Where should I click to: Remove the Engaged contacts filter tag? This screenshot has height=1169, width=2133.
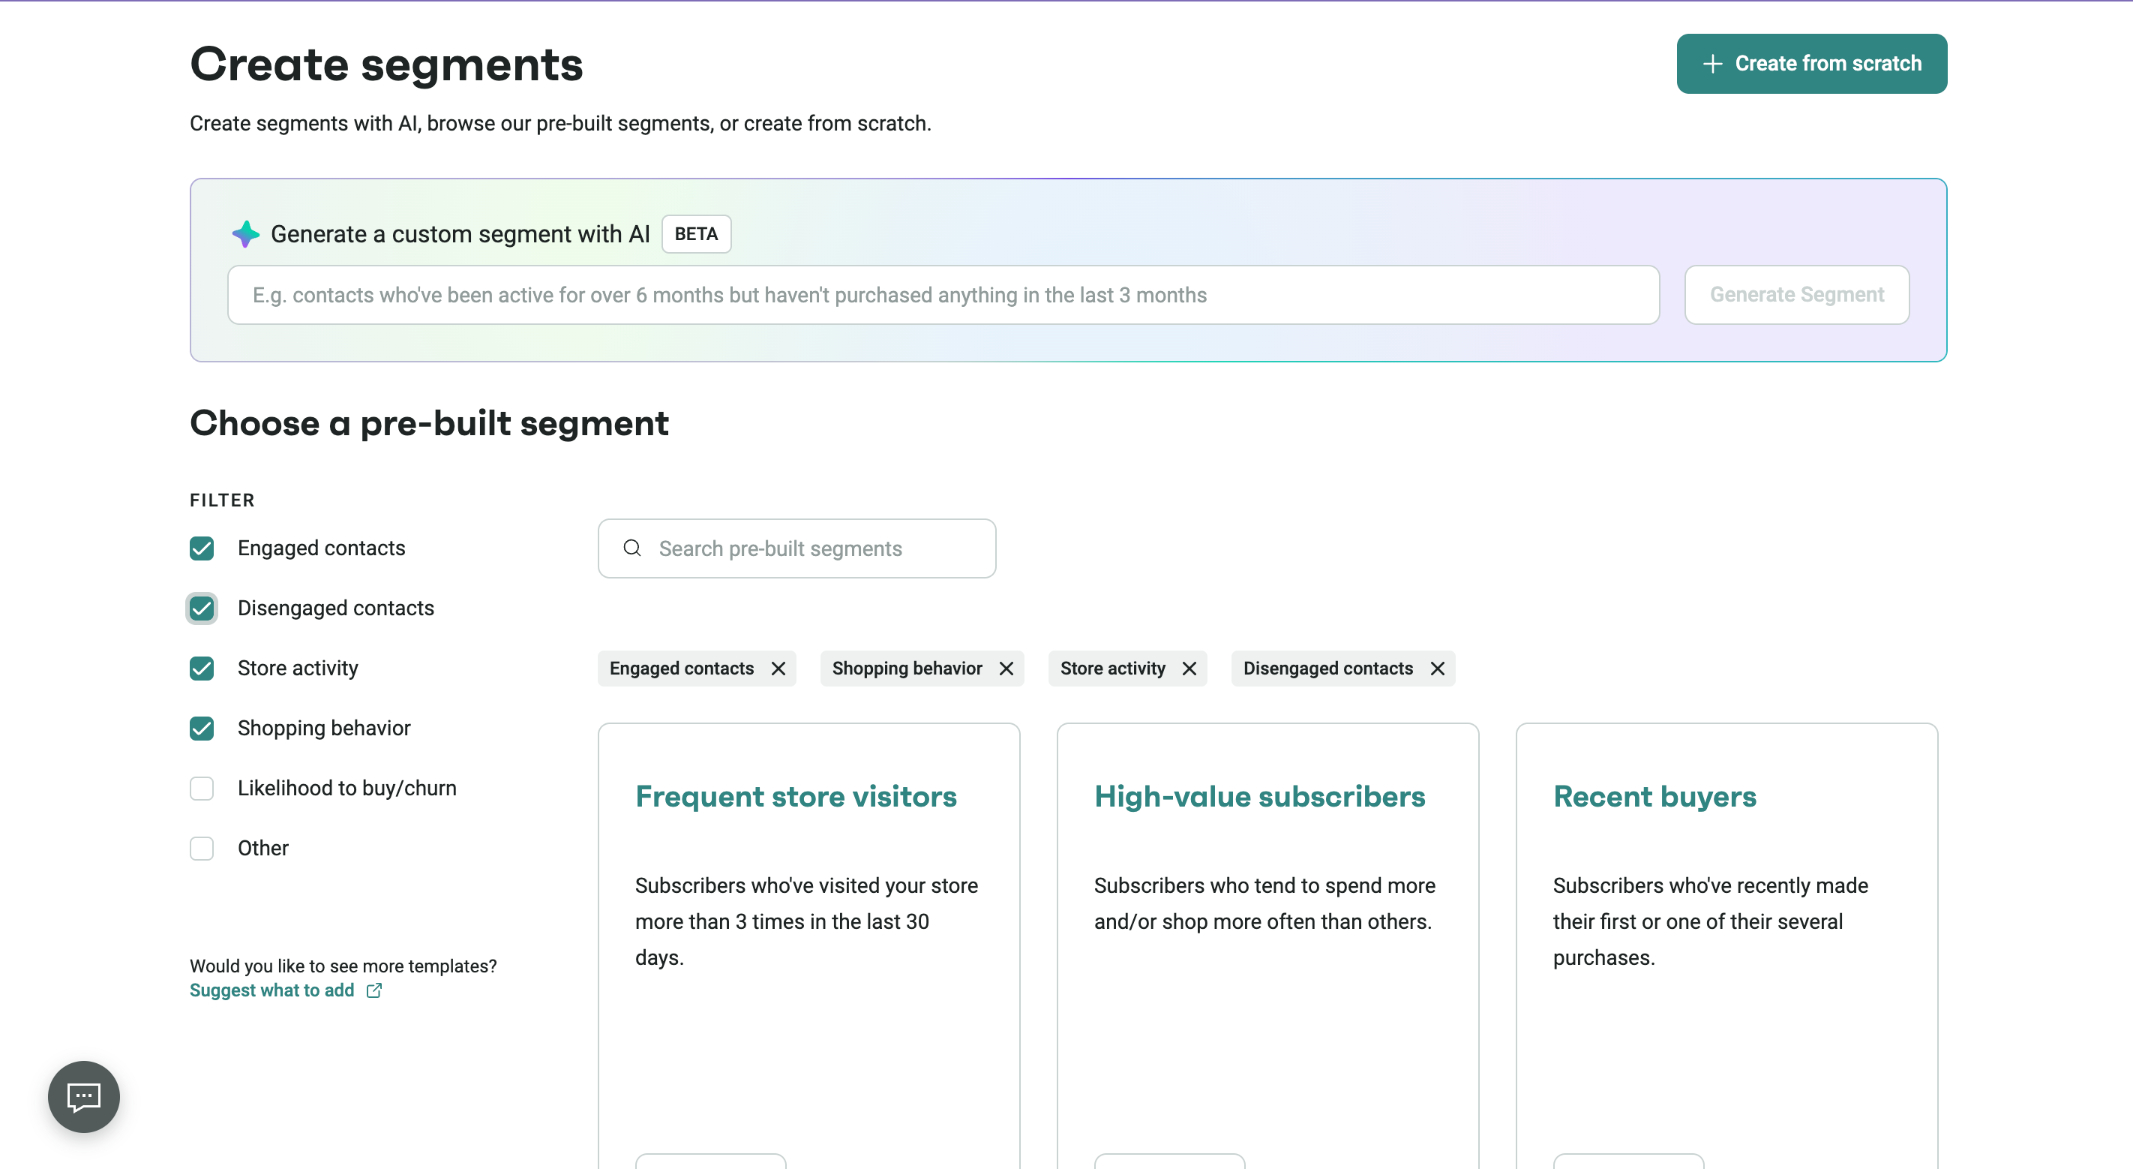coord(778,668)
